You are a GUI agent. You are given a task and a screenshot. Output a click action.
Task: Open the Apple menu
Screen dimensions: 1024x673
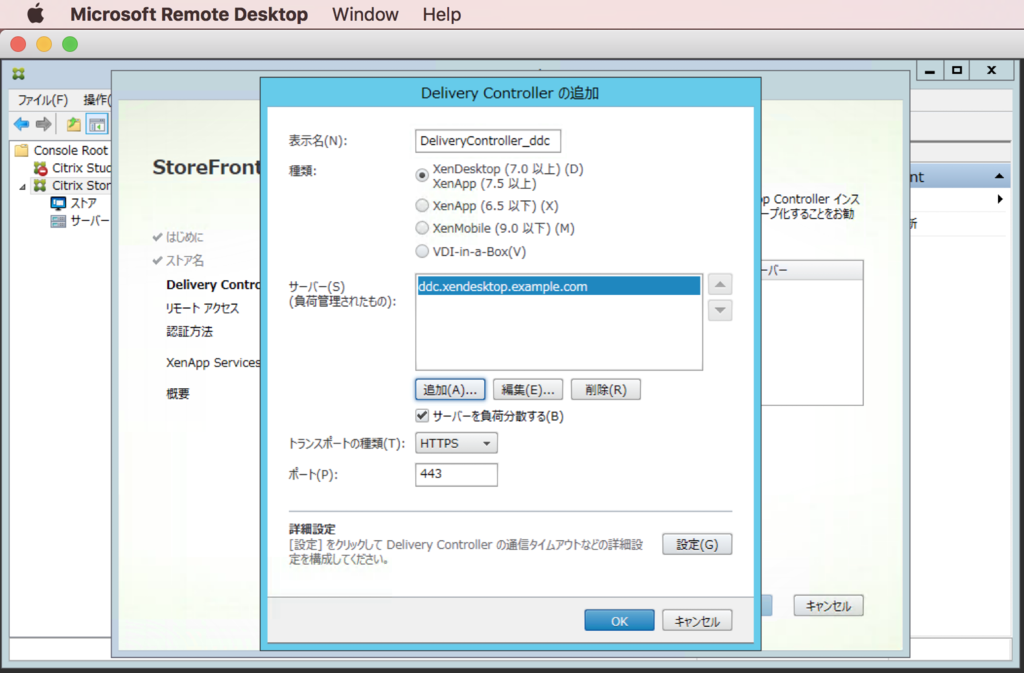35,14
